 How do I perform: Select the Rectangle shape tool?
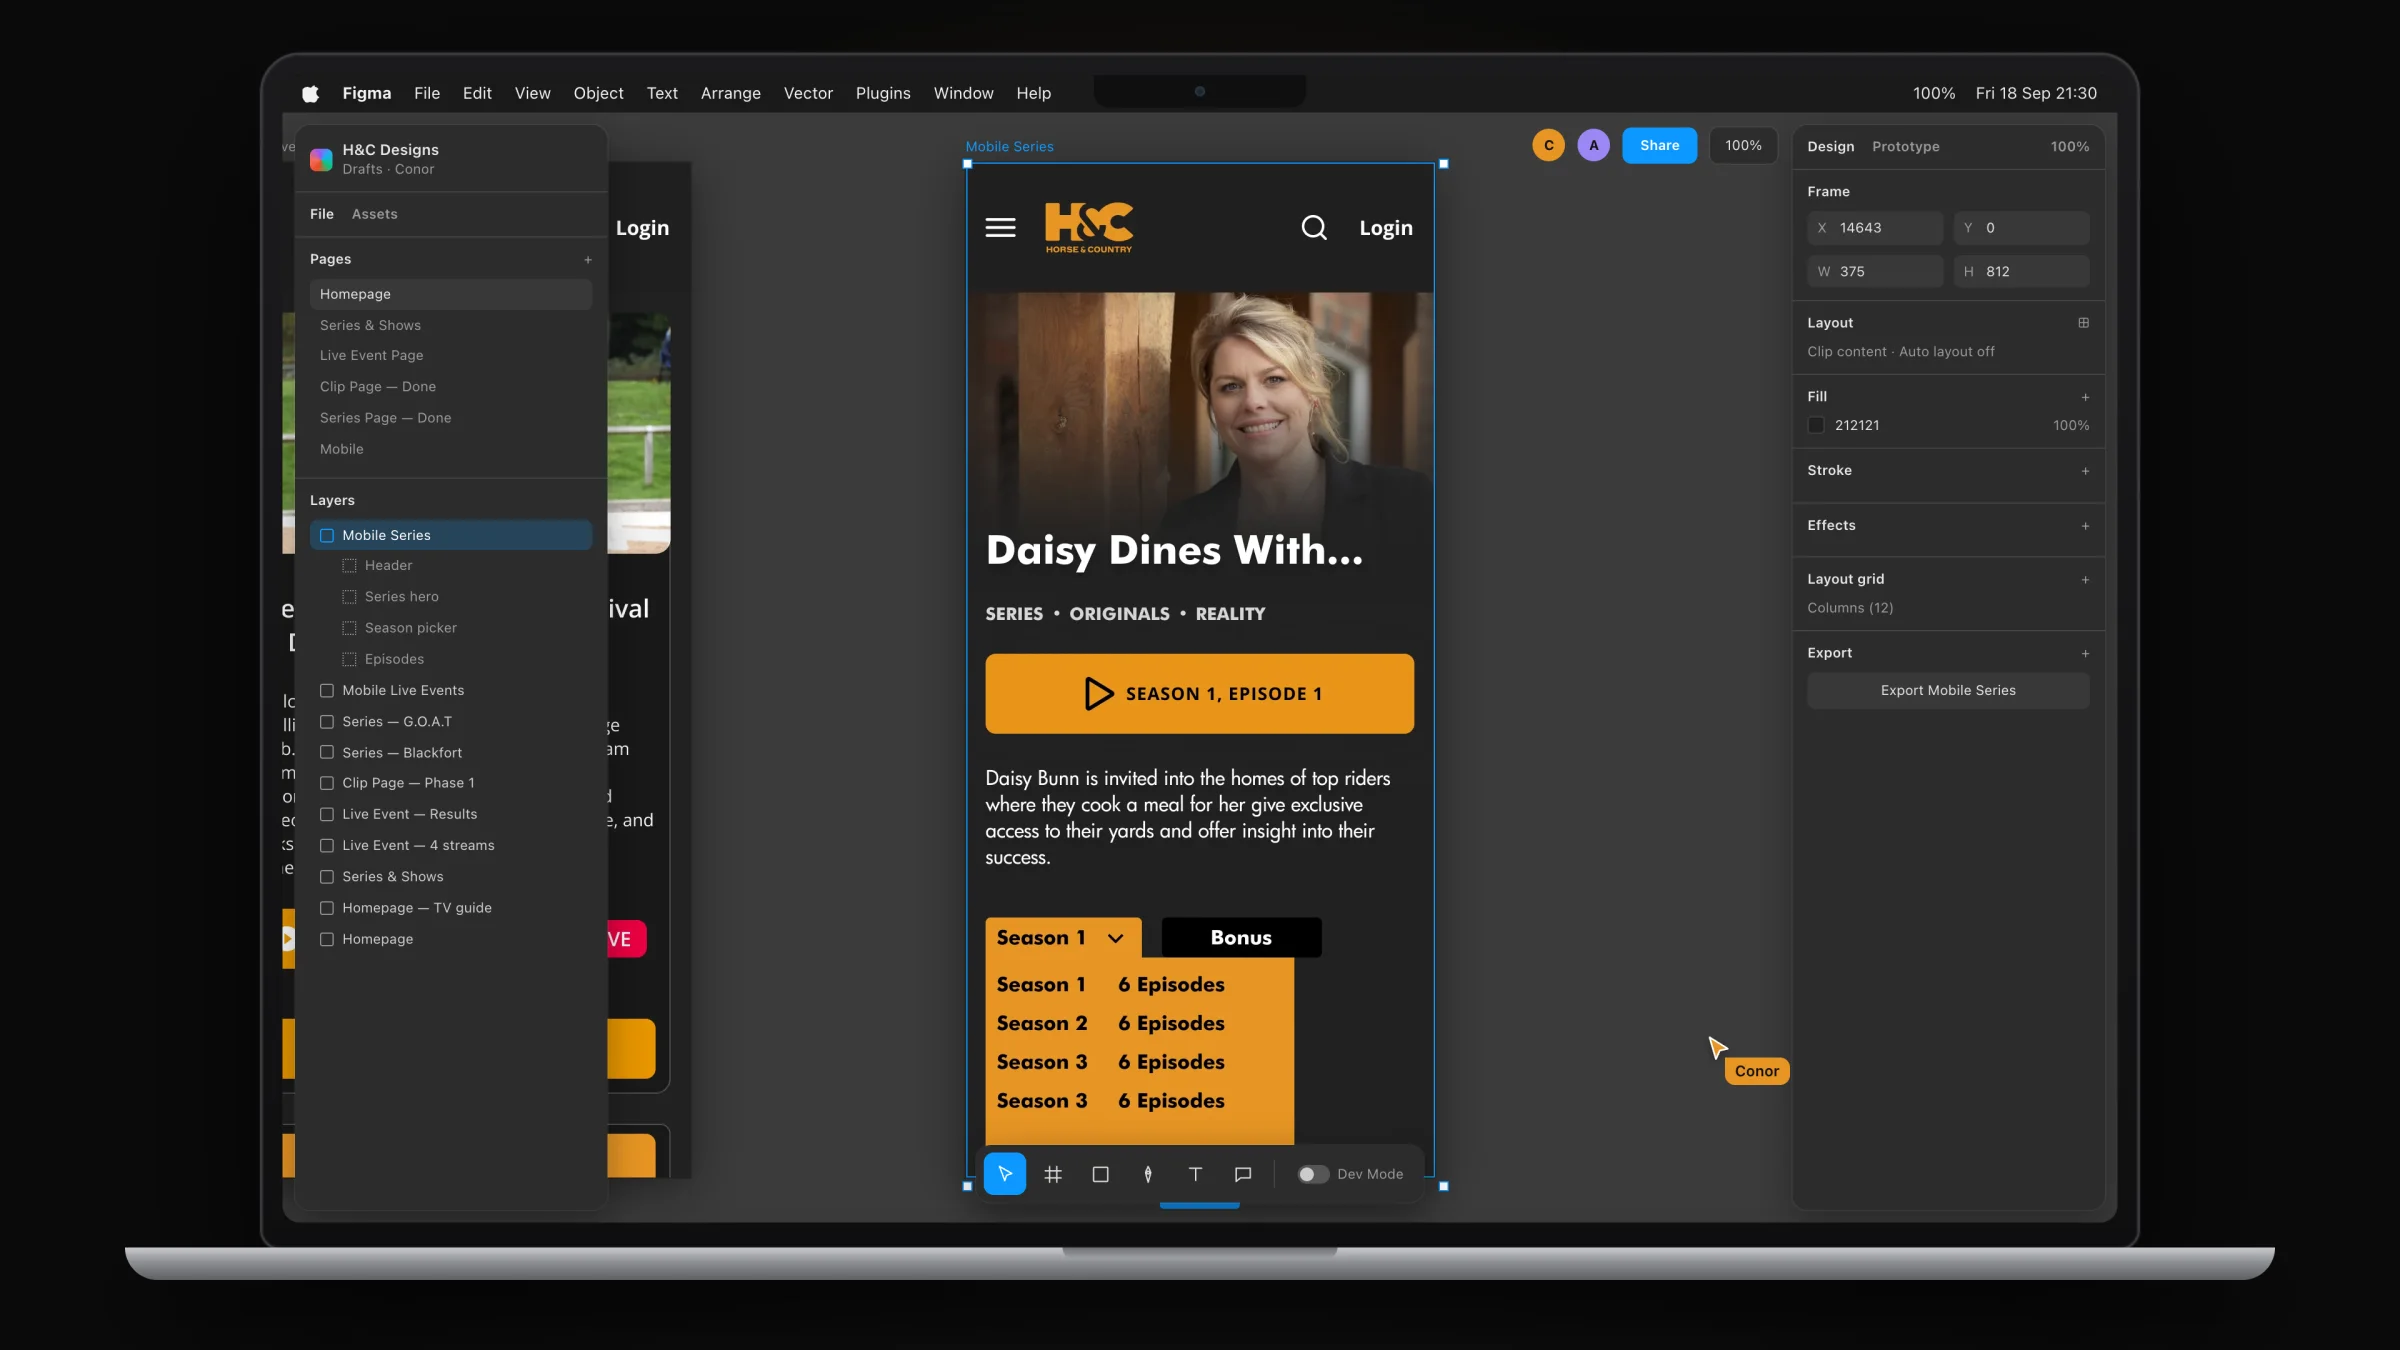1100,1174
